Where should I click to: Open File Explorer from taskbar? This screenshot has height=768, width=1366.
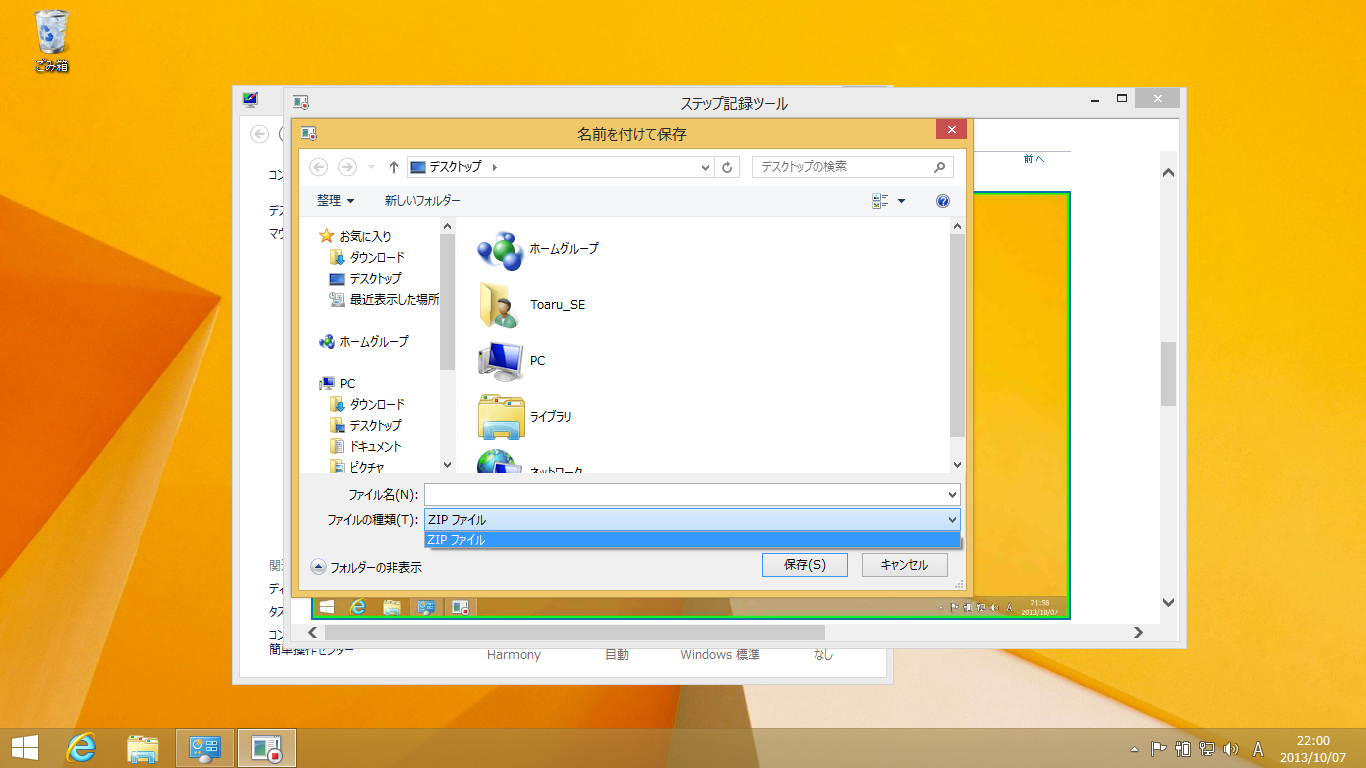click(x=144, y=747)
